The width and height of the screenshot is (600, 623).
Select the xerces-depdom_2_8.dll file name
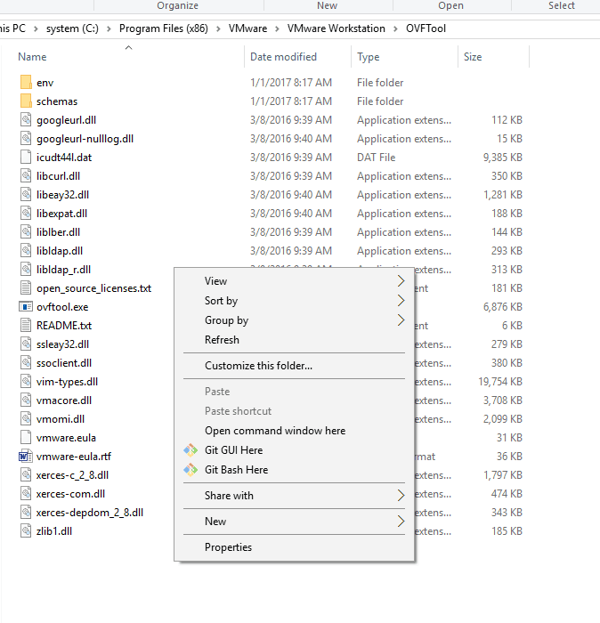click(89, 513)
